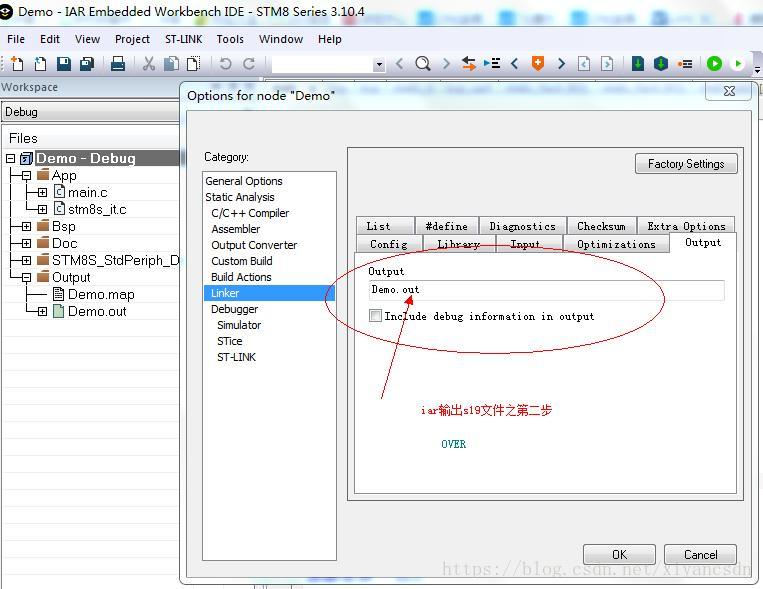Viewport: 763px width, 589px height.
Task: Click the Navigate Forward page icon
Action: [607, 64]
